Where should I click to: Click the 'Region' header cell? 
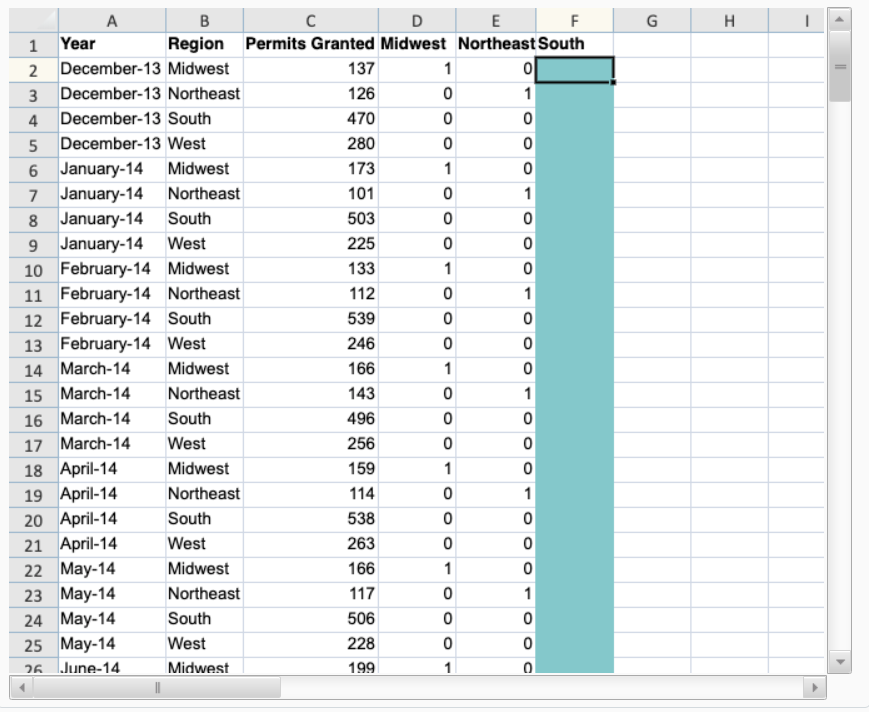(x=204, y=44)
